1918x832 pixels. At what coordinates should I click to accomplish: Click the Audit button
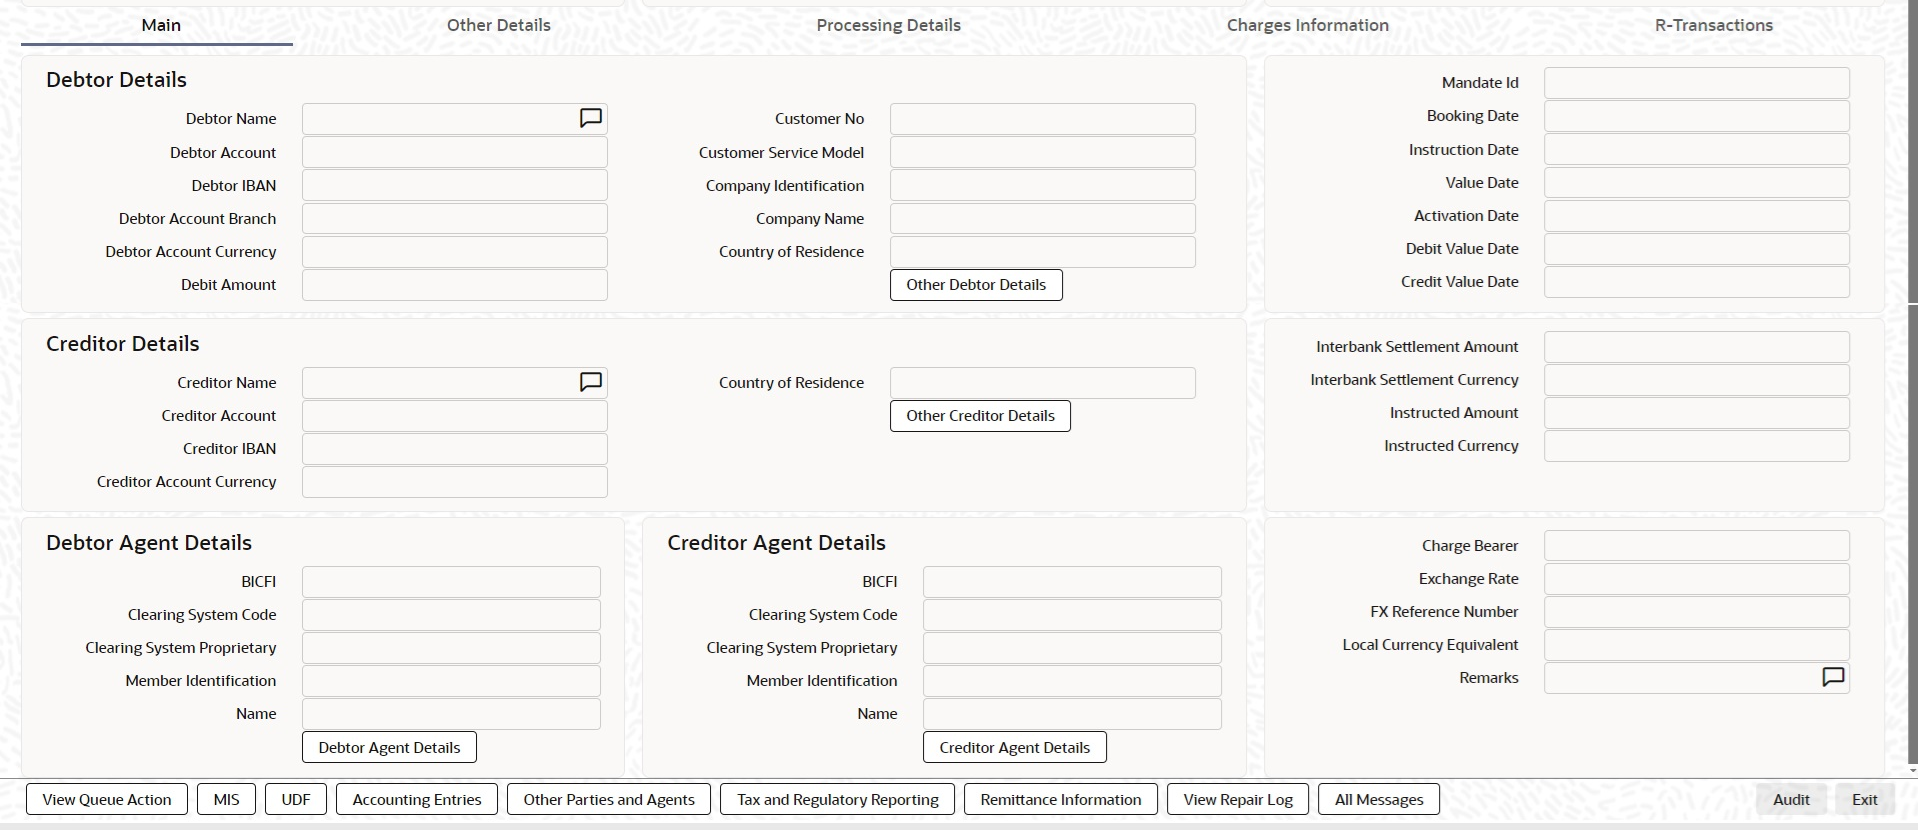tap(1791, 800)
